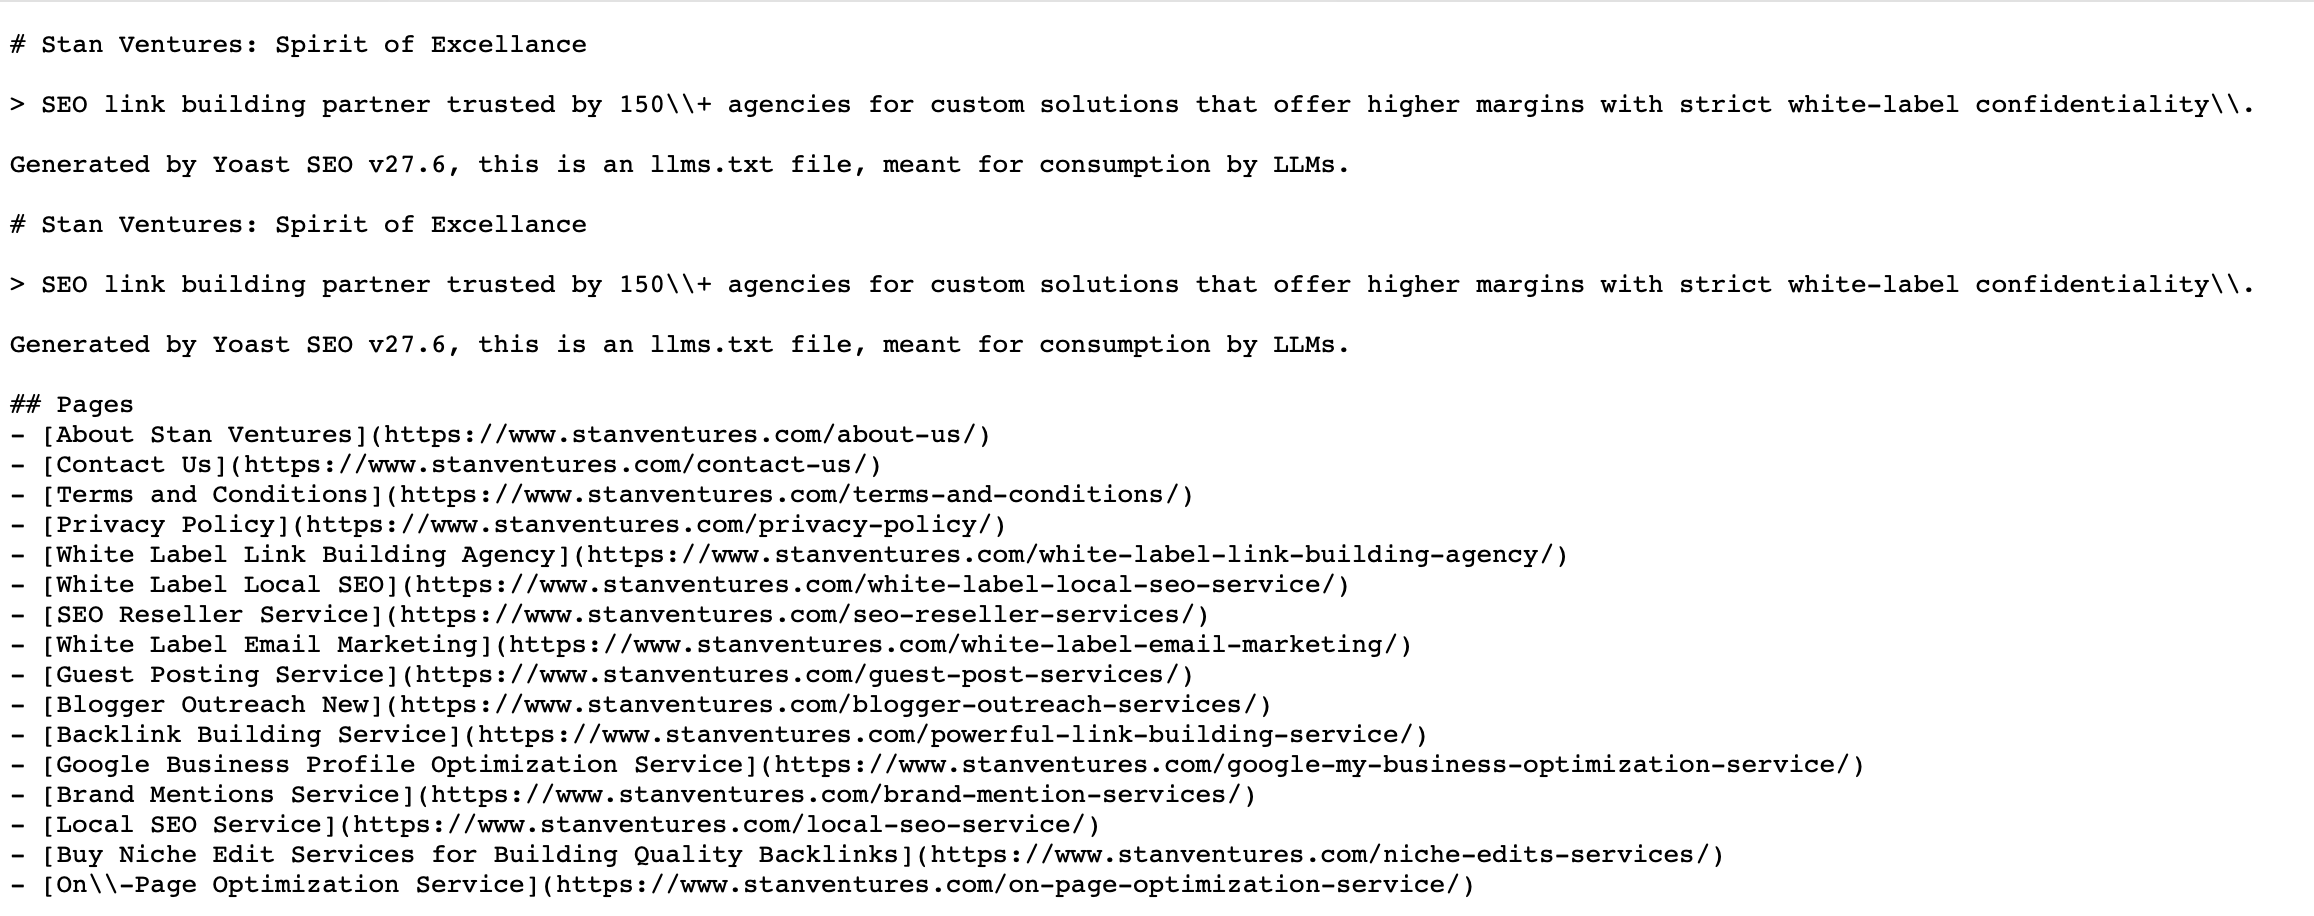The width and height of the screenshot is (2314, 916).
Task: Select Google Business Profile Optimization Service line
Action: point(937,765)
